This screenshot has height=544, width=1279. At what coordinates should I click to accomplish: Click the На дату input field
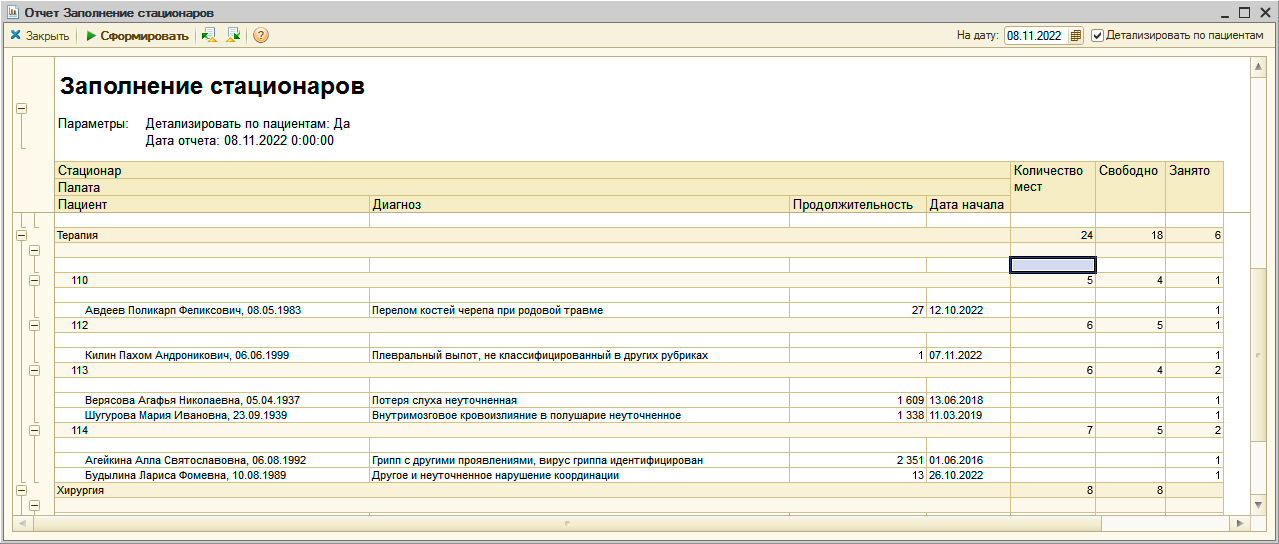[x=1036, y=36]
